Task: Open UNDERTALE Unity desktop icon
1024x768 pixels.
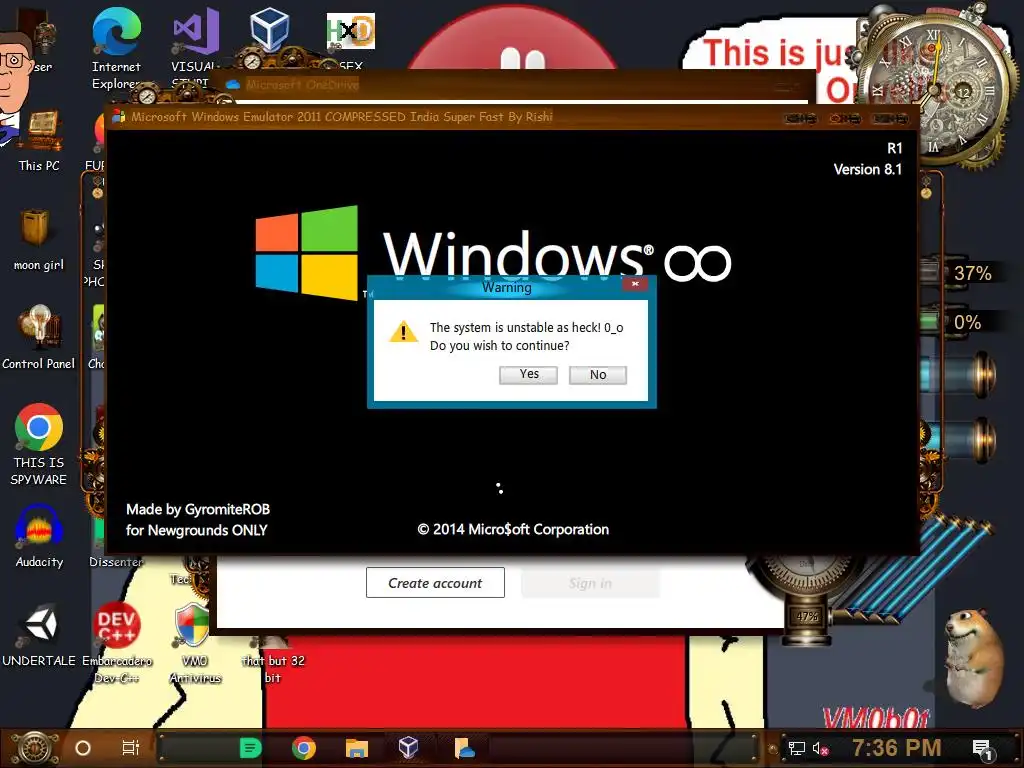Action: coord(39,633)
